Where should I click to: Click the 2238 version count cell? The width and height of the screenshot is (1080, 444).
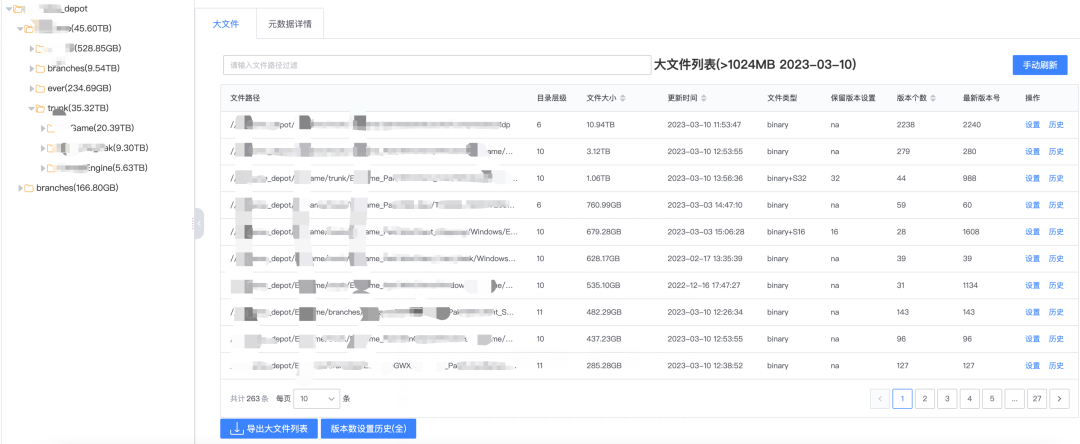point(905,125)
